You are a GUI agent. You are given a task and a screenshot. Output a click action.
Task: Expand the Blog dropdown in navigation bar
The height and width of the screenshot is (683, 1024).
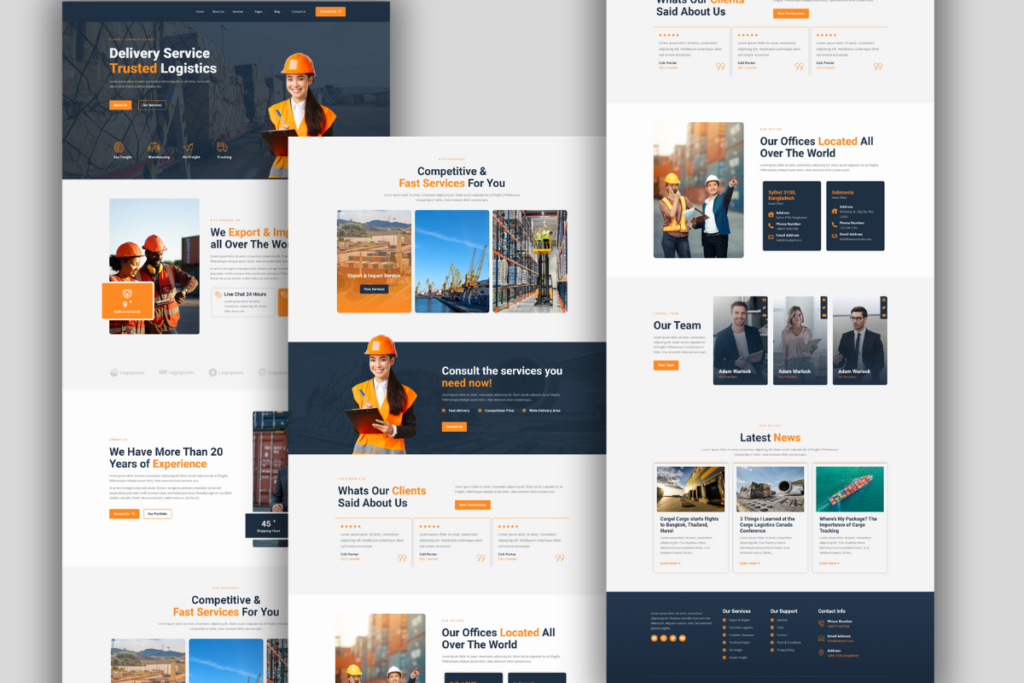click(x=277, y=12)
